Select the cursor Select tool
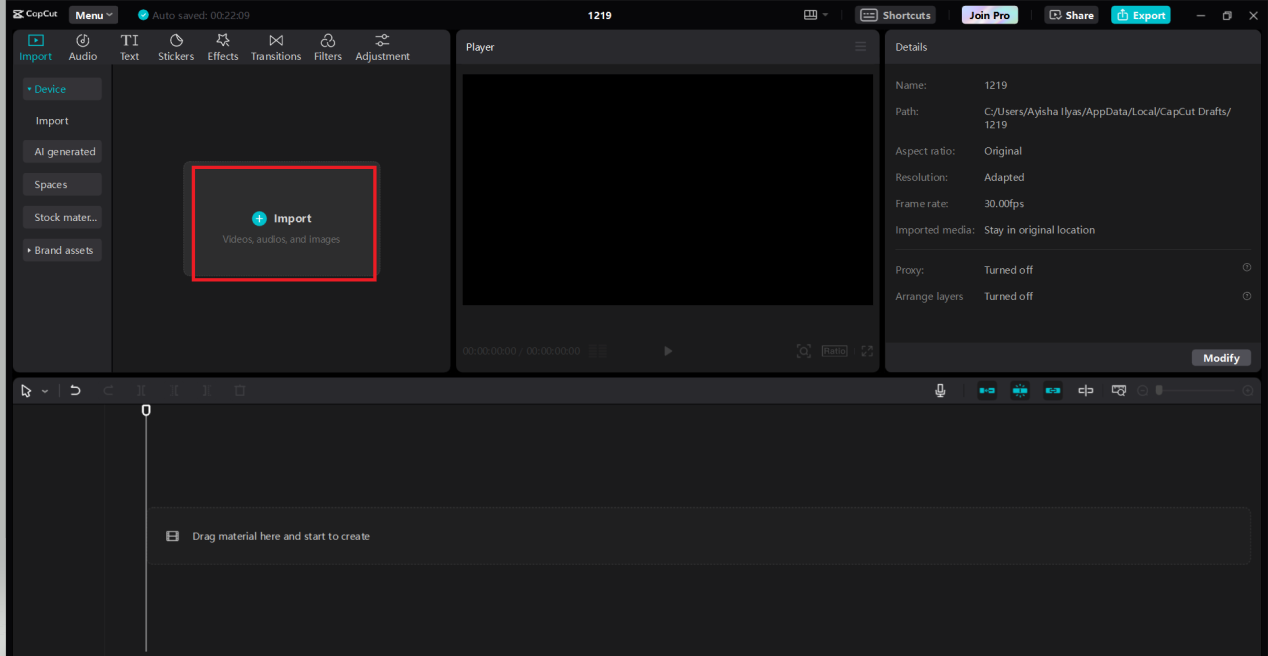This screenshot has height=656, width=1268. (x=27, y=391)
